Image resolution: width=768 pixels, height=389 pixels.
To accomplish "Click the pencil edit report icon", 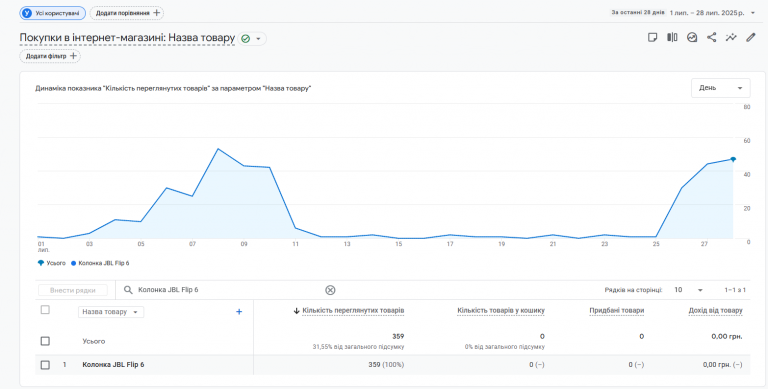I will click(x=750, y=38).
